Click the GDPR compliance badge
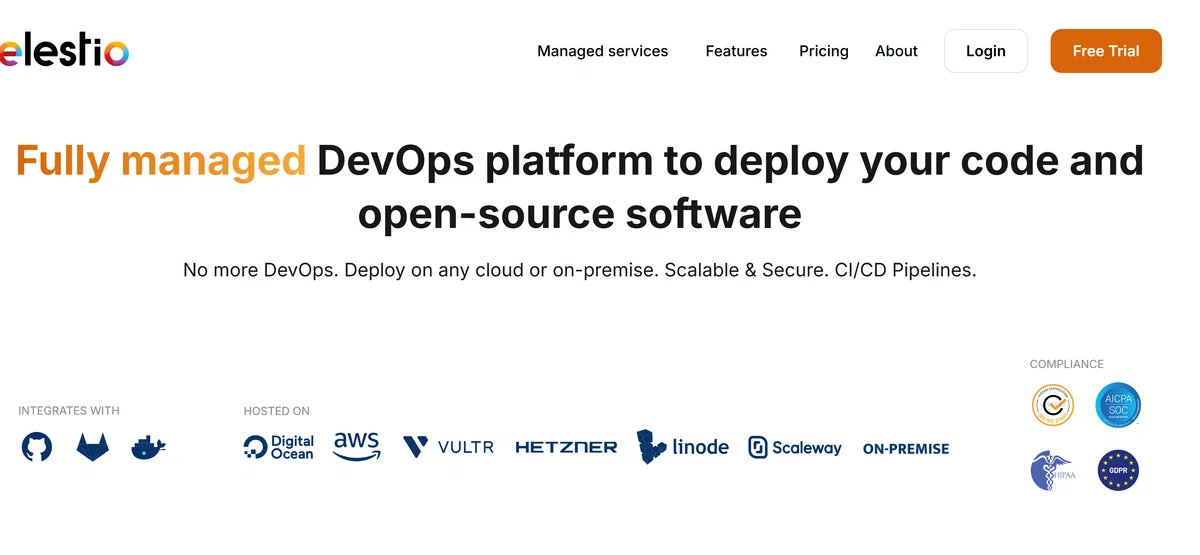The height and width of the screenshot is (555, 1200). click(1118, 470)
